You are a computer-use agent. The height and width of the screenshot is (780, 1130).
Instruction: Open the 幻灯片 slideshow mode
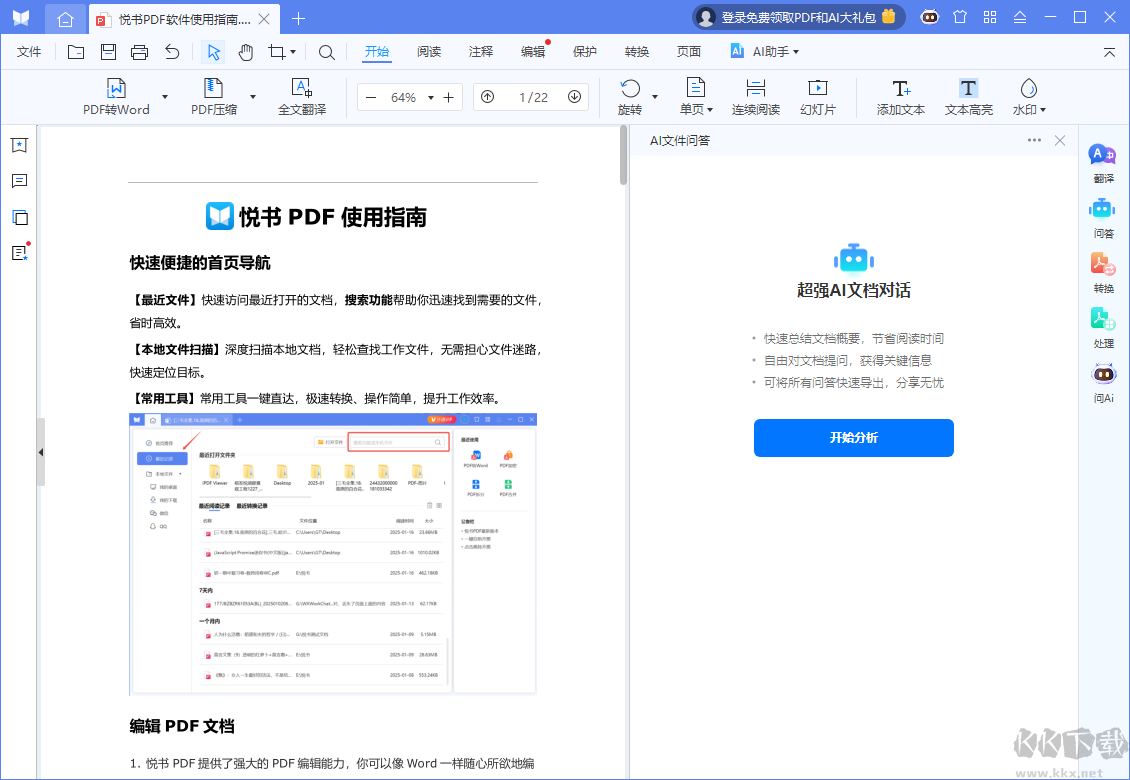[817, 97]
